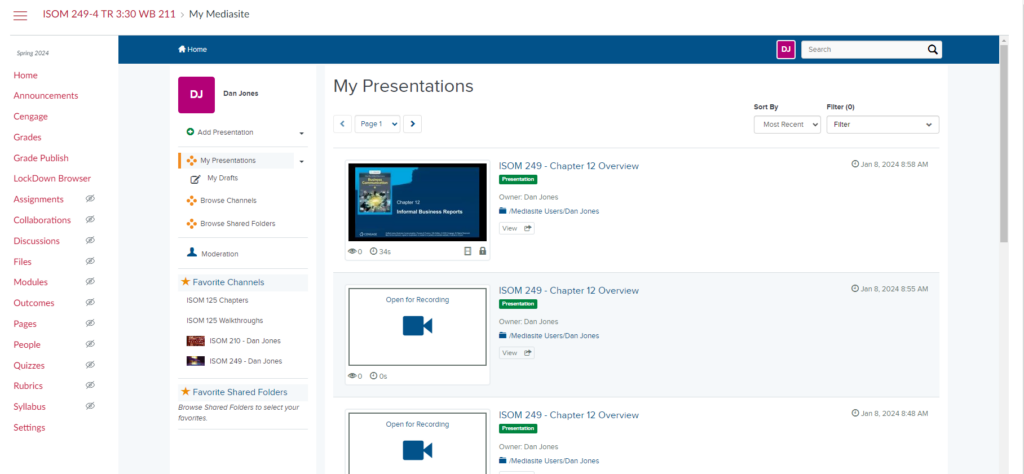Go to previous page arrow
Viewport: 1024px width, 474px height.
coord(342,123)
